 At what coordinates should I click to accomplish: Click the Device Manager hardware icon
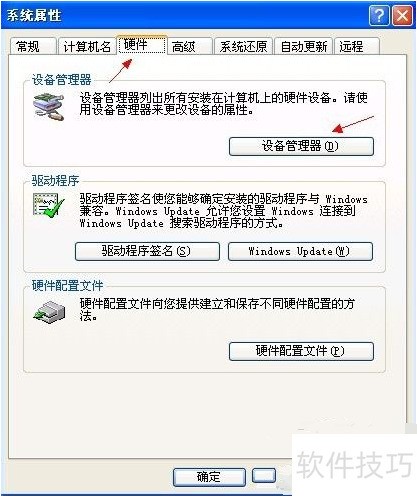[49, 107]
